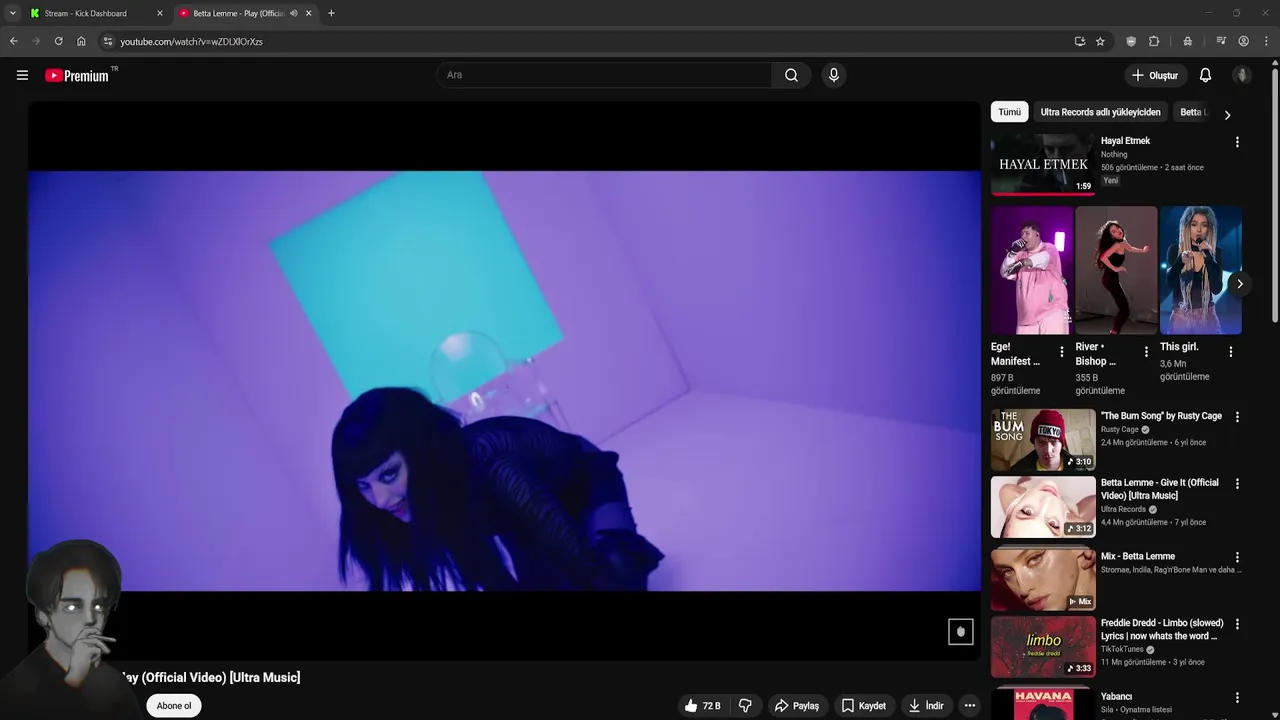
Task: Open the Ege! Manifest short thumbnail
Action: point(1031,270)
